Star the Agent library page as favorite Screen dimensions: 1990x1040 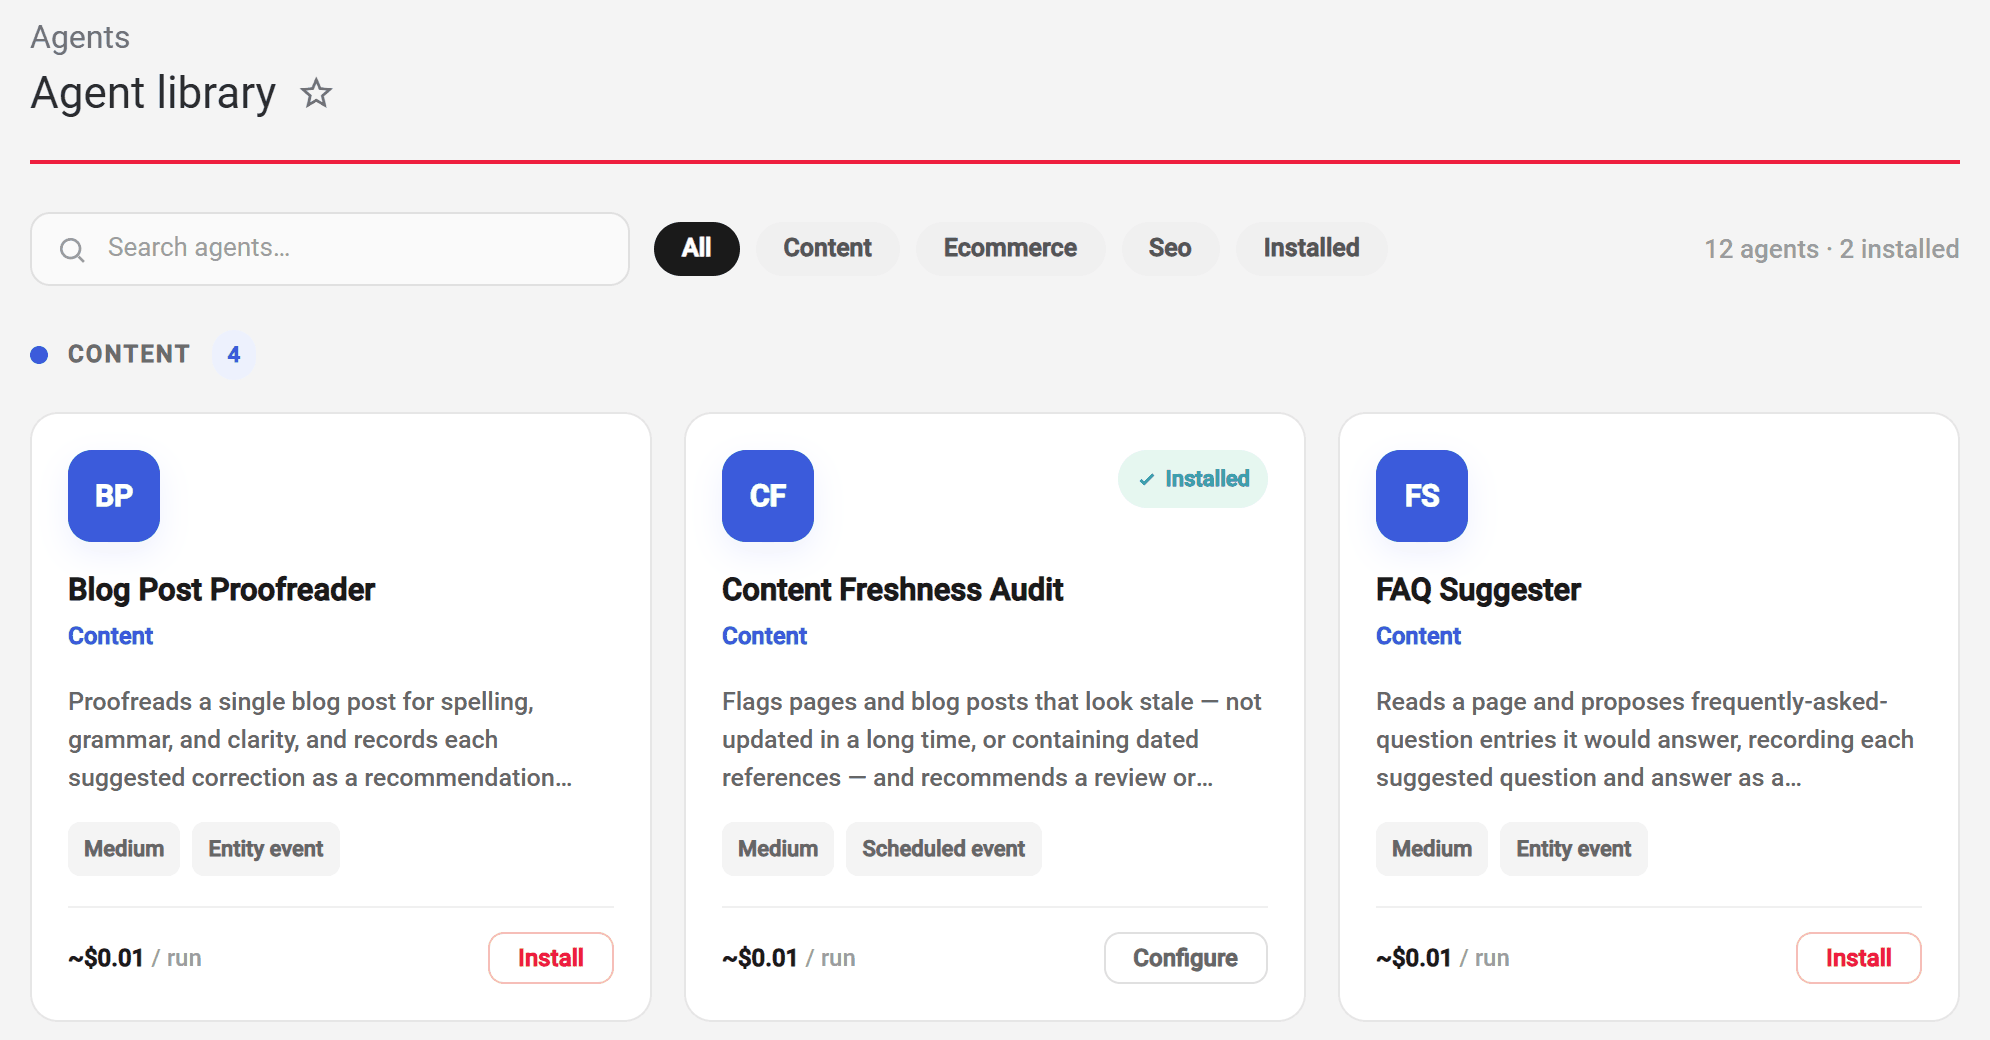tap(316, 93)
